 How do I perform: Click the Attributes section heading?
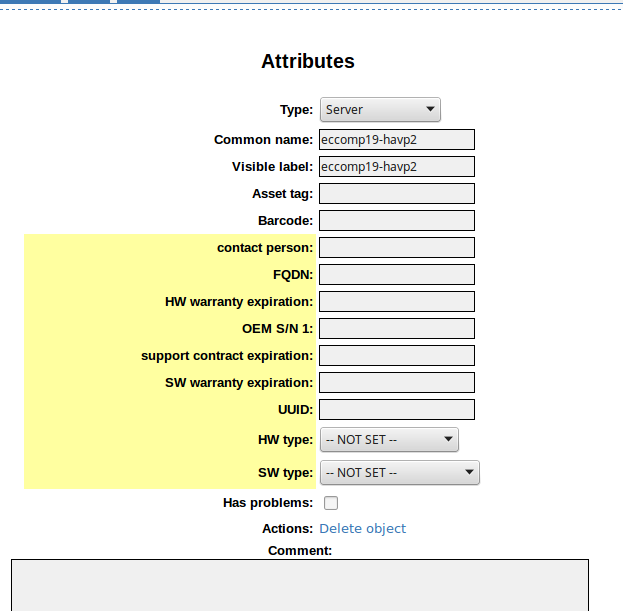(308, 61)
